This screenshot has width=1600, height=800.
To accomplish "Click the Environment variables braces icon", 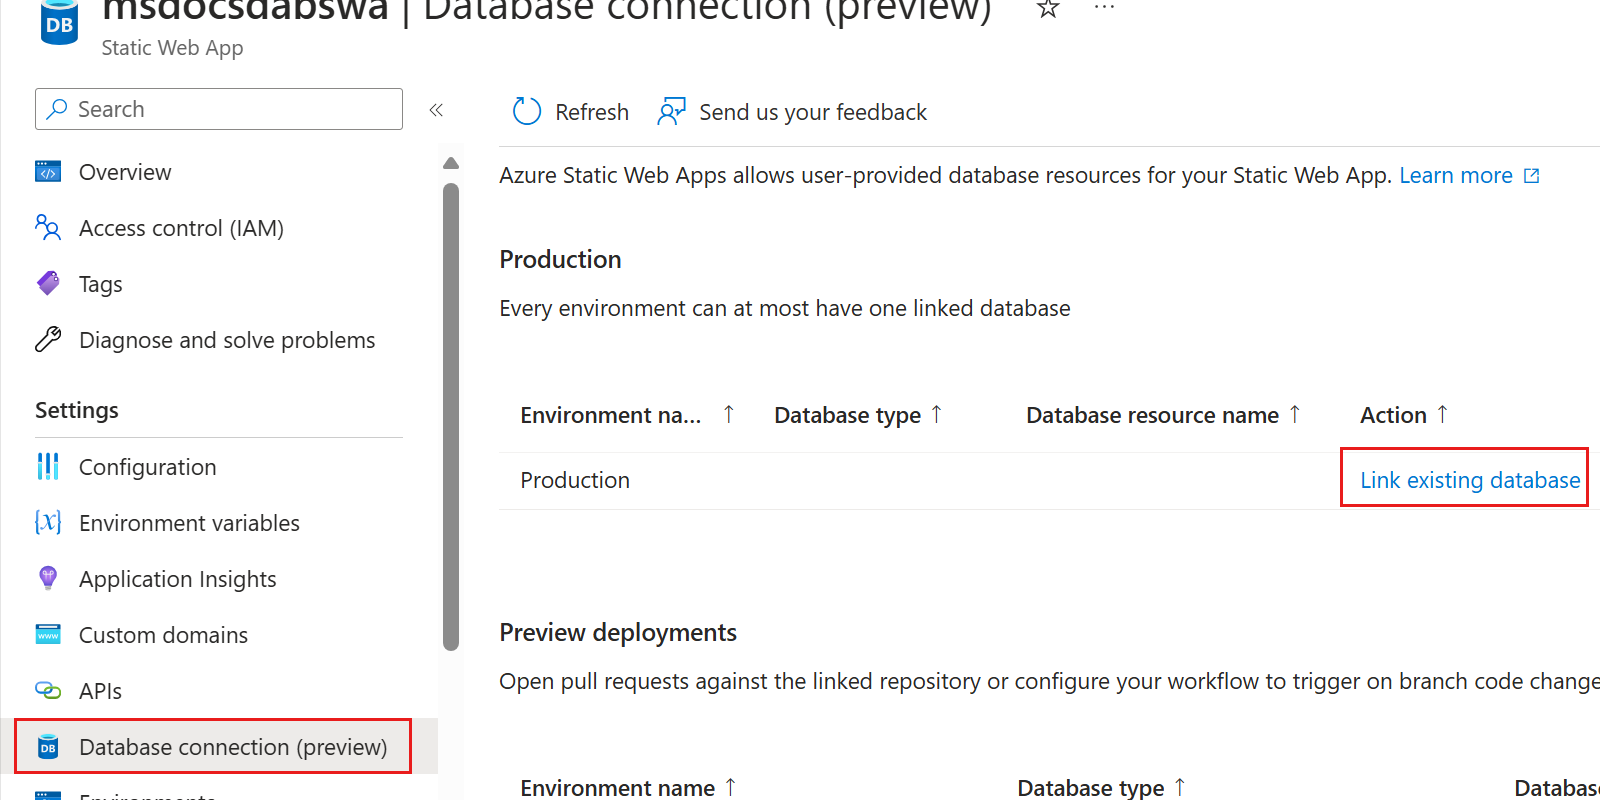I will [x=48, y=522].
